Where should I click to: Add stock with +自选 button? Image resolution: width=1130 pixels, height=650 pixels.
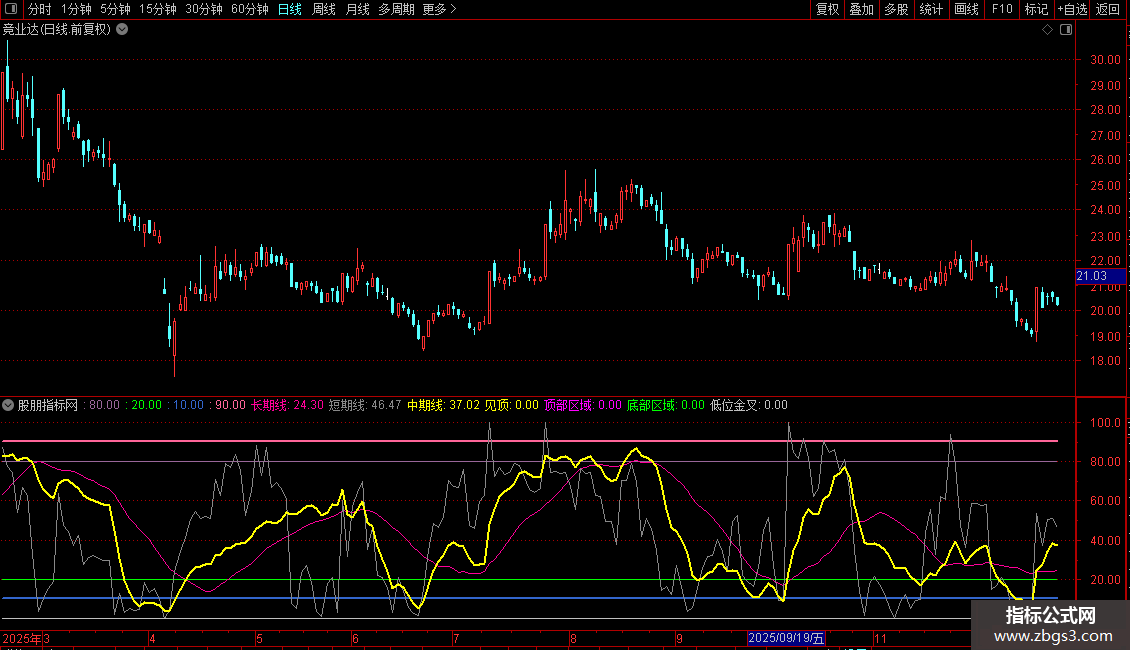[x=1070, y=10]
